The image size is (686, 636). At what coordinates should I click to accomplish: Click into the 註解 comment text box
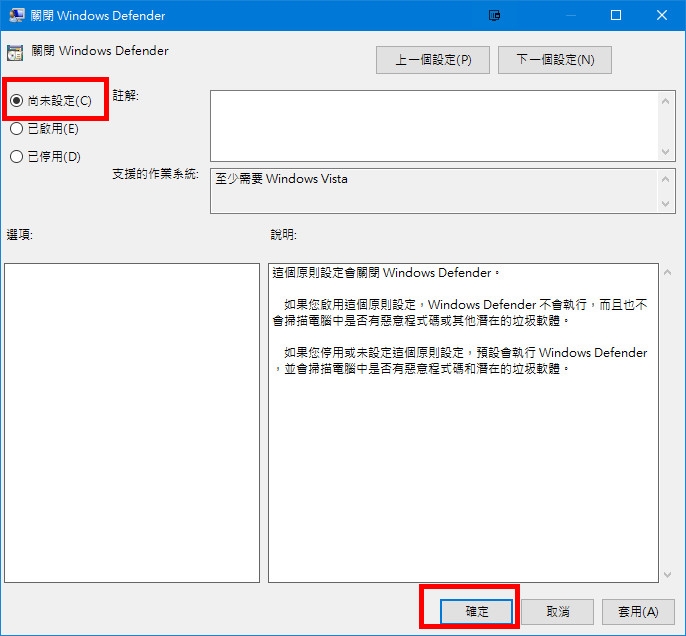[x=433, y=126]
